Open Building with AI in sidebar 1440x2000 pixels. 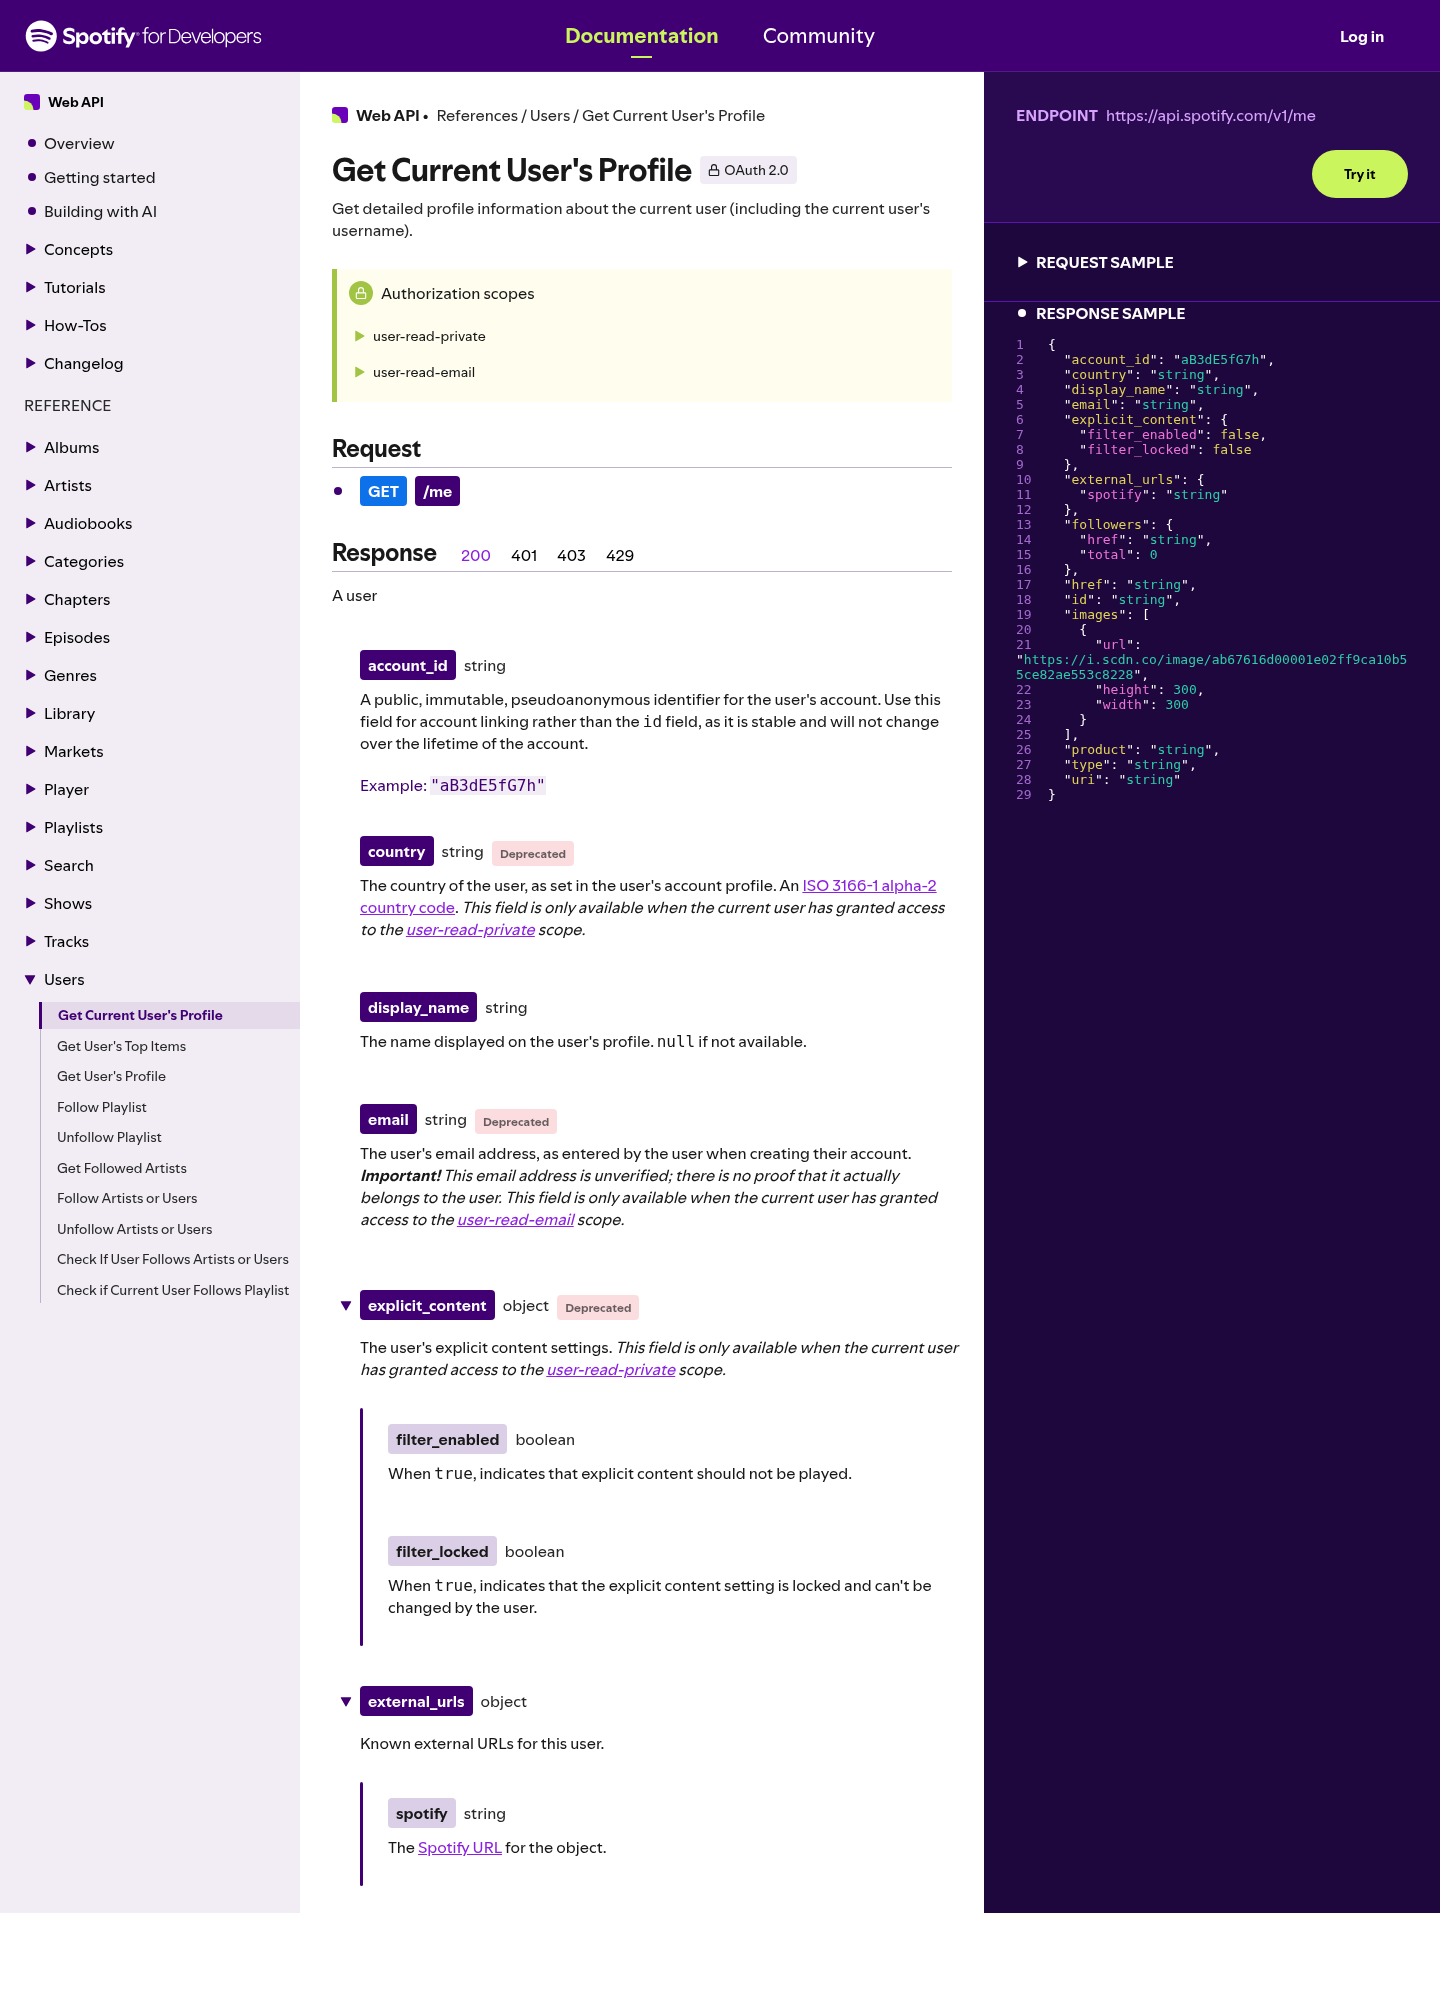[x=100, y=211]
